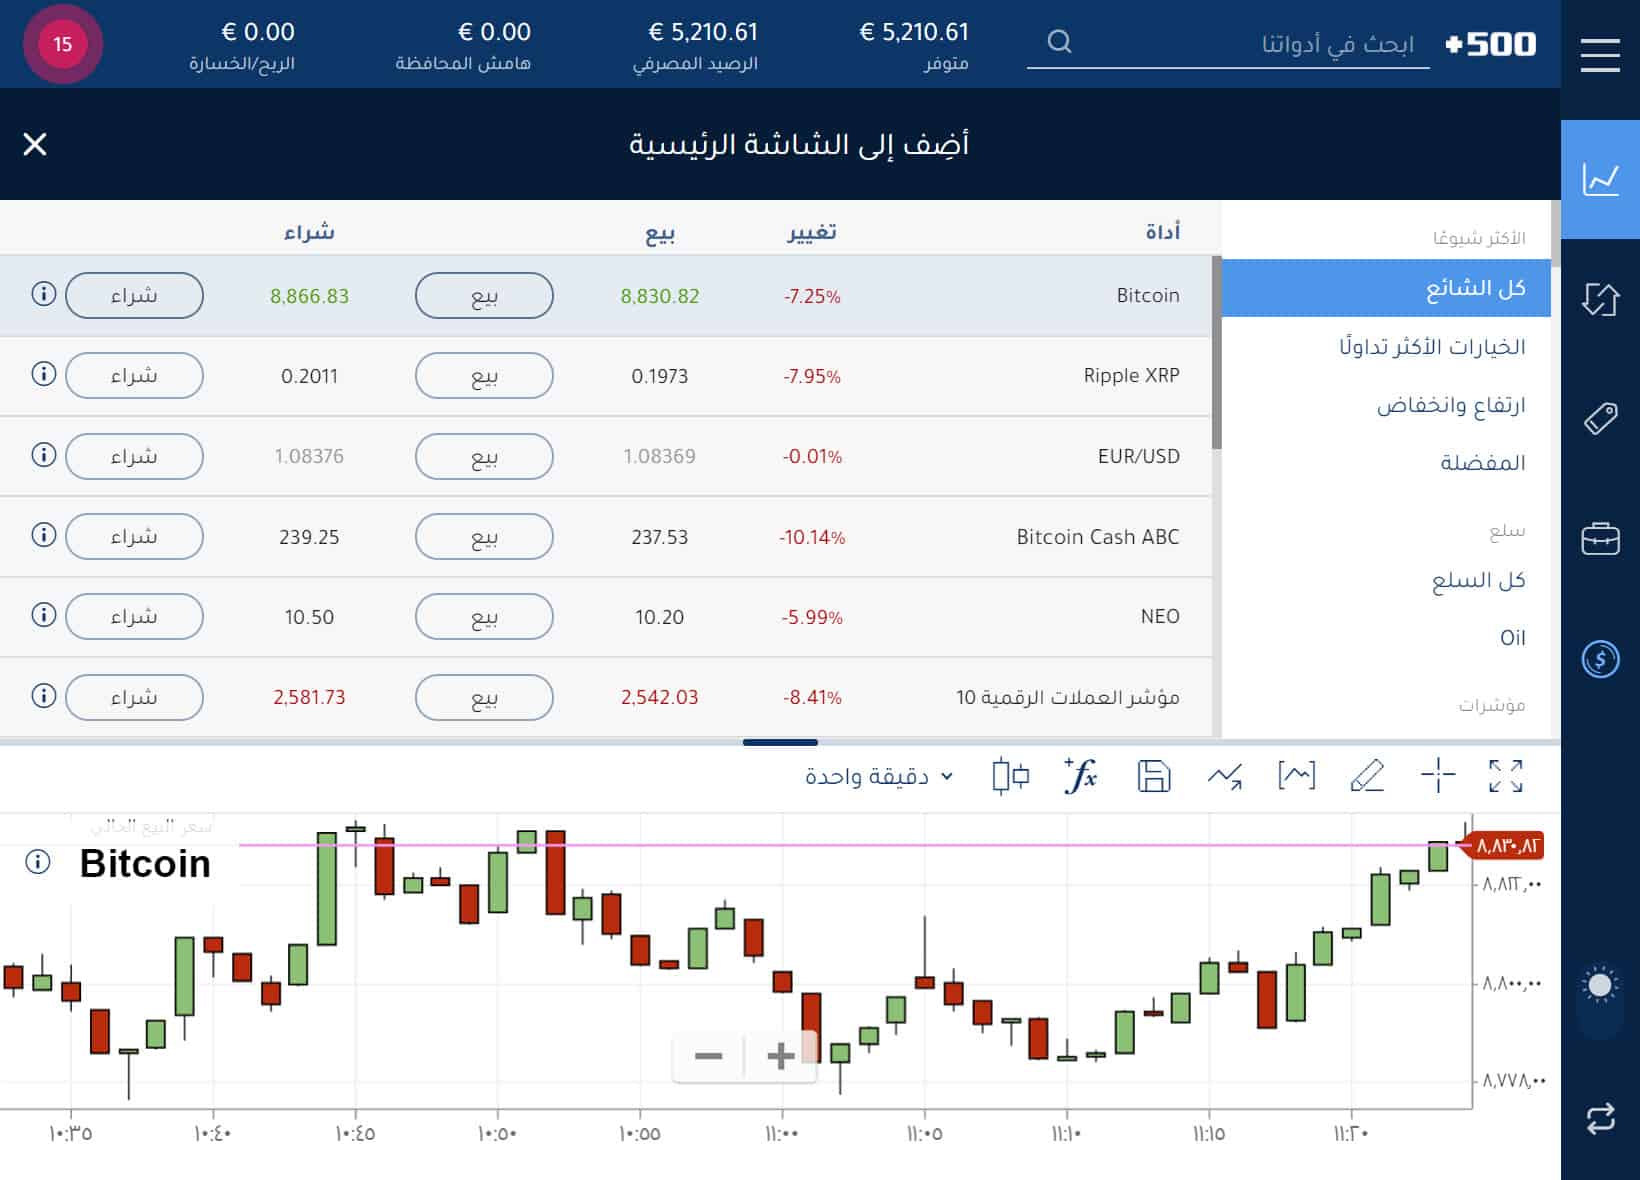This screenshot has height=1180, width=1640.
Task: Open Bitcoin row info icon
Action: click(x=43, y=294)
